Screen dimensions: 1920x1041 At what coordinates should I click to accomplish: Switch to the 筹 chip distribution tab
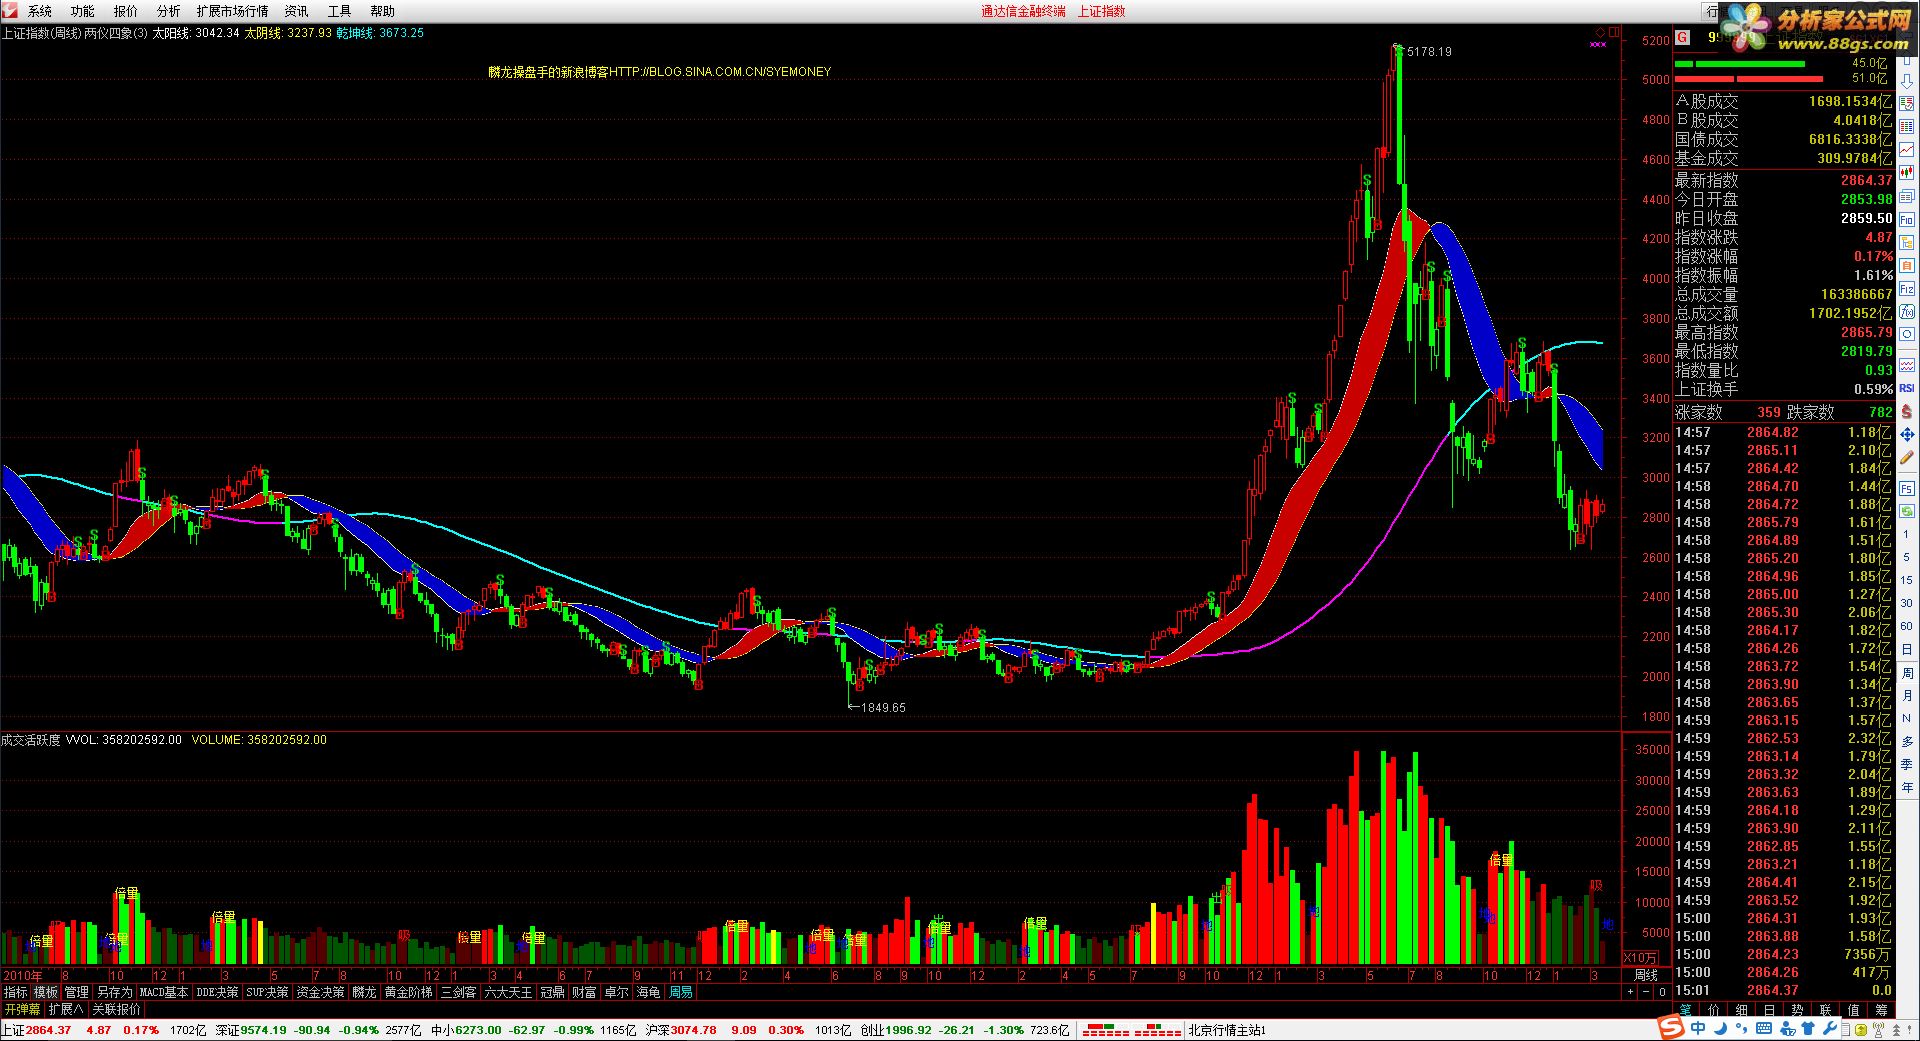pos(1881,1010)
